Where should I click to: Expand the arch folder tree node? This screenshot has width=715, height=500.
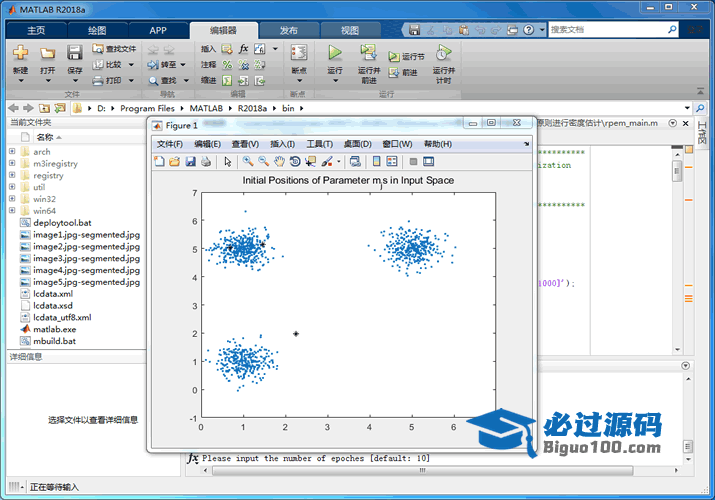coord(12,152)
